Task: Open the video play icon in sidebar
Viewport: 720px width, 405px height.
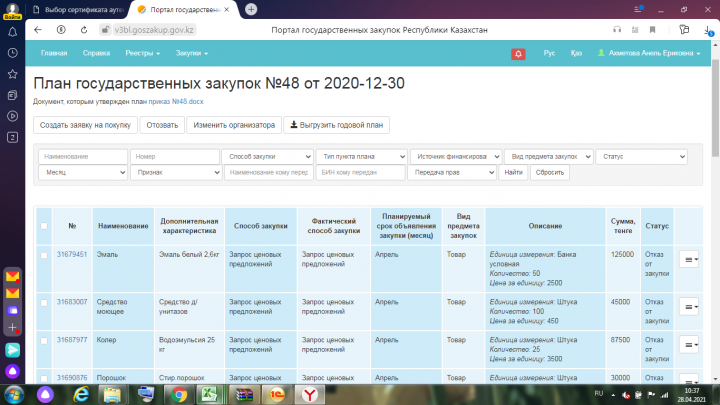Action: 12,116
